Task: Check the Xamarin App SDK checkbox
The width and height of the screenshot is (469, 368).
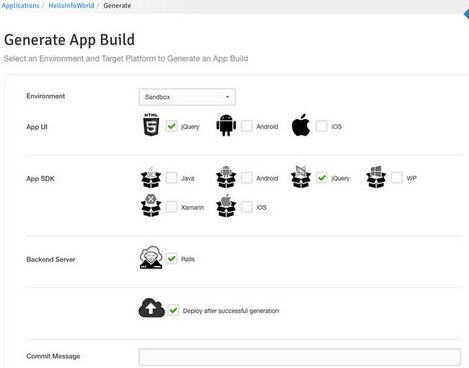Action: [171, 207]
